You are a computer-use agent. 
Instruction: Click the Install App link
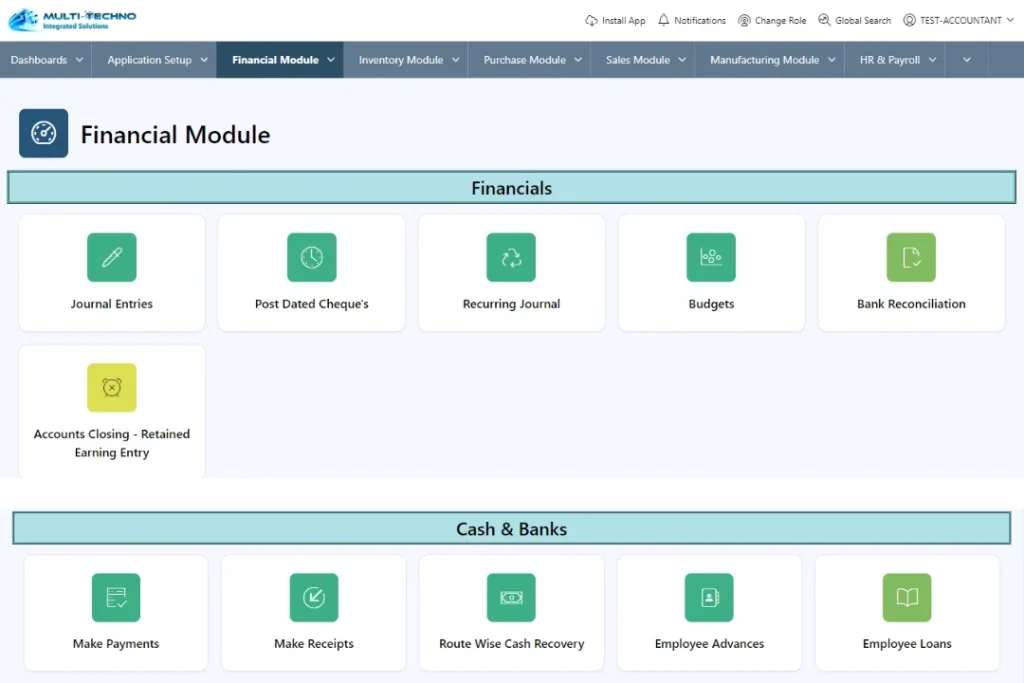tap(615, 20)
